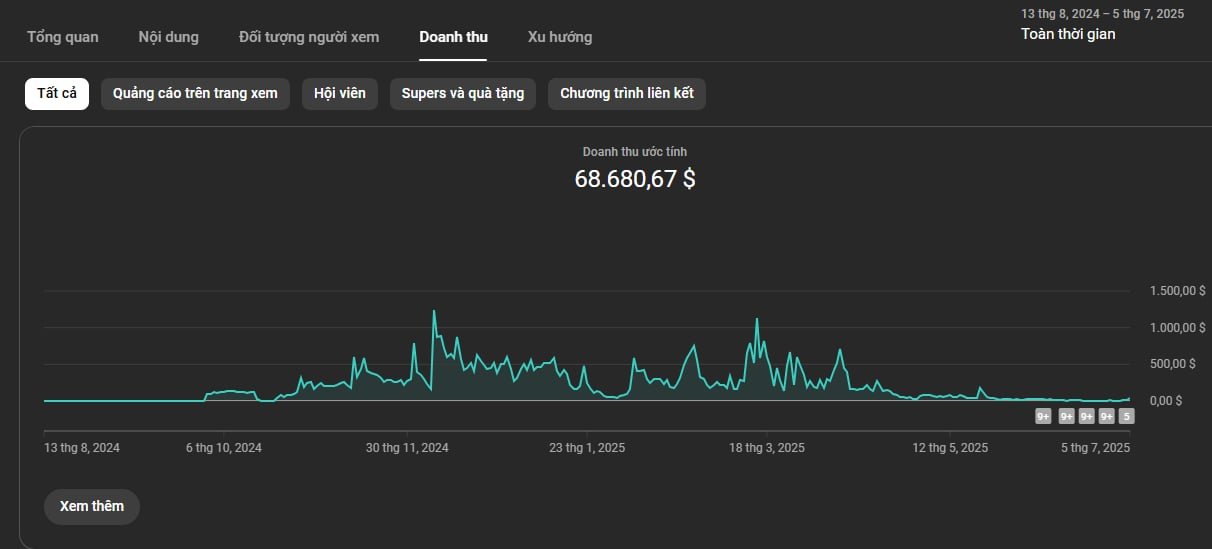Select the Tất cả filter chip
The image size is (1212, 549).
[x=57, y=93]
